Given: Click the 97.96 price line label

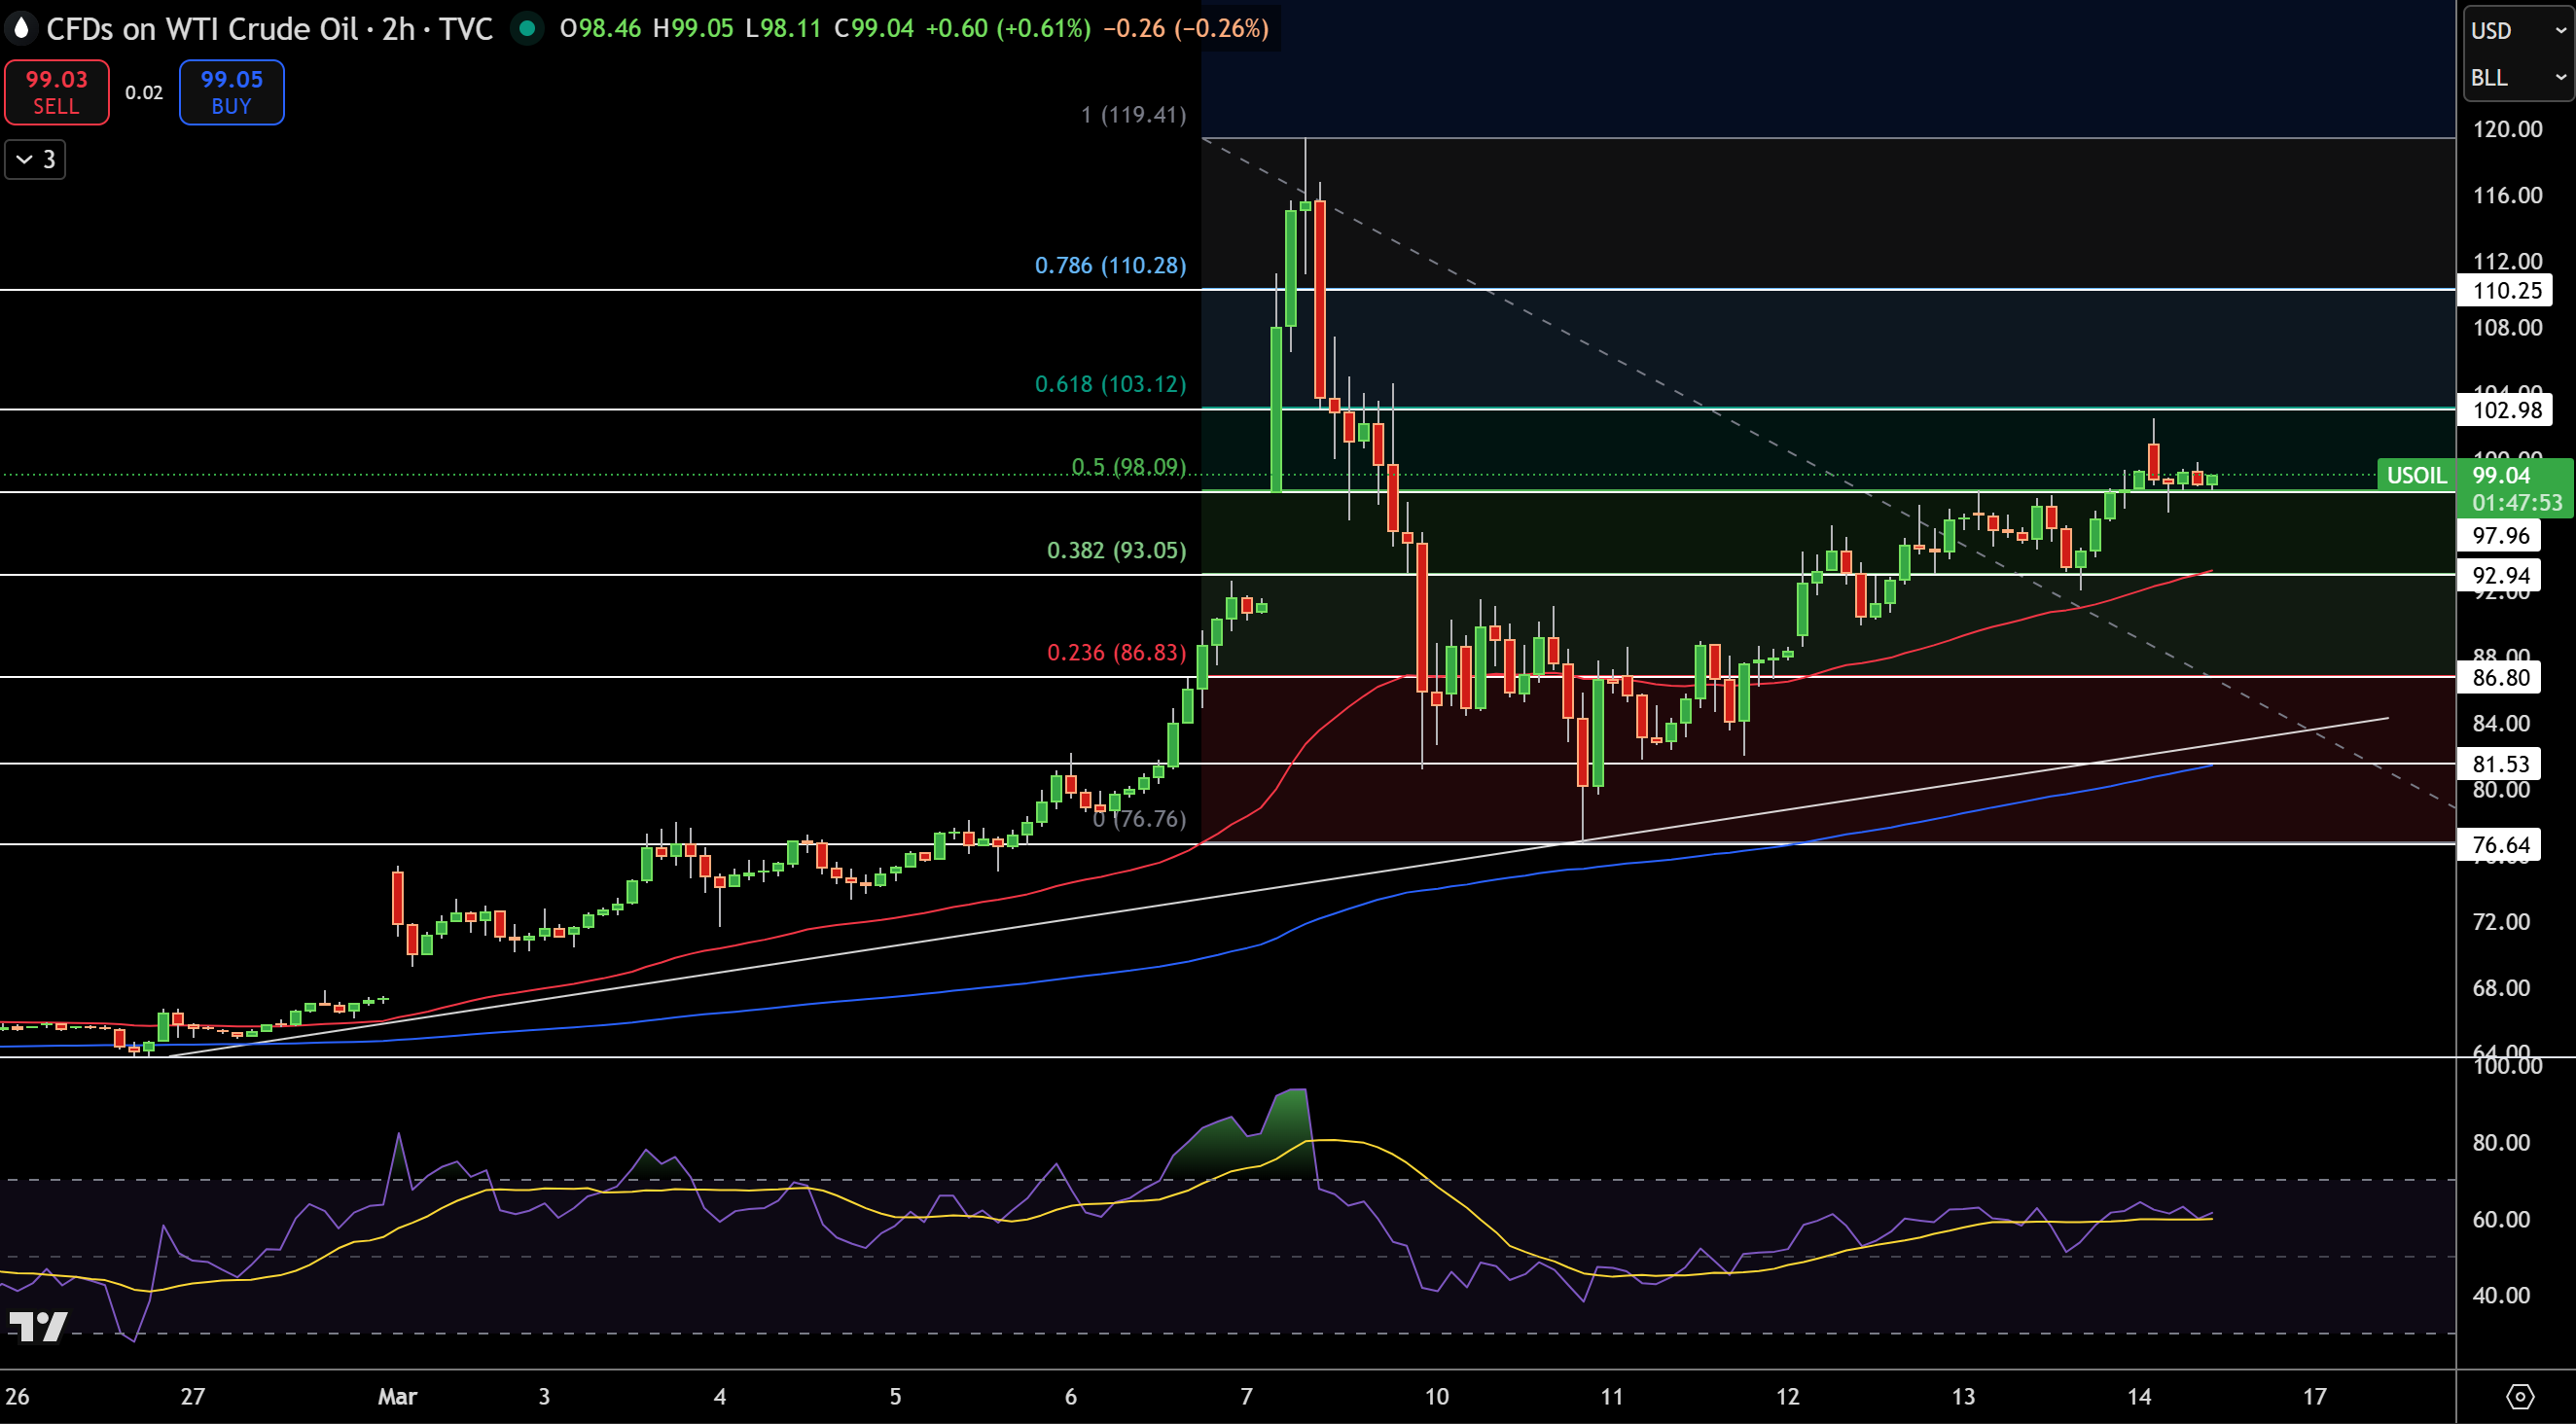Looking at the screenshot, I should click(2501, 536).
